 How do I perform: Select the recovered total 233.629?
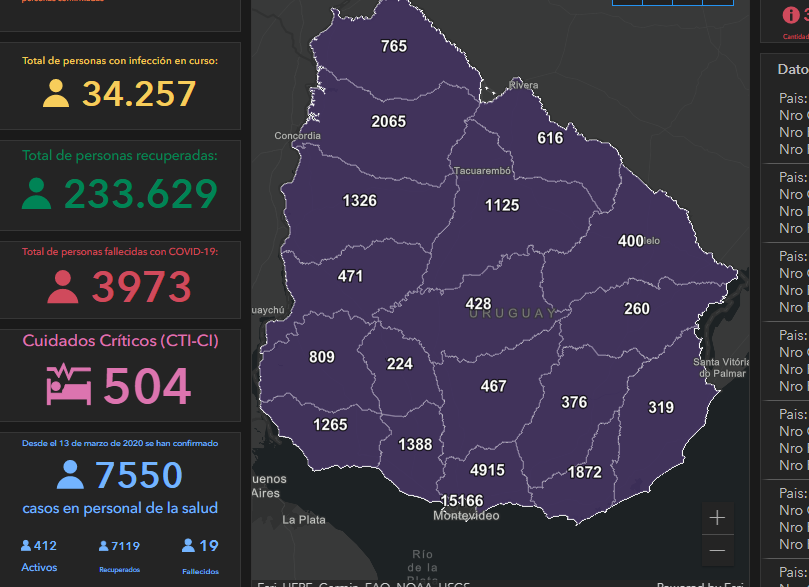coord(141,194)
